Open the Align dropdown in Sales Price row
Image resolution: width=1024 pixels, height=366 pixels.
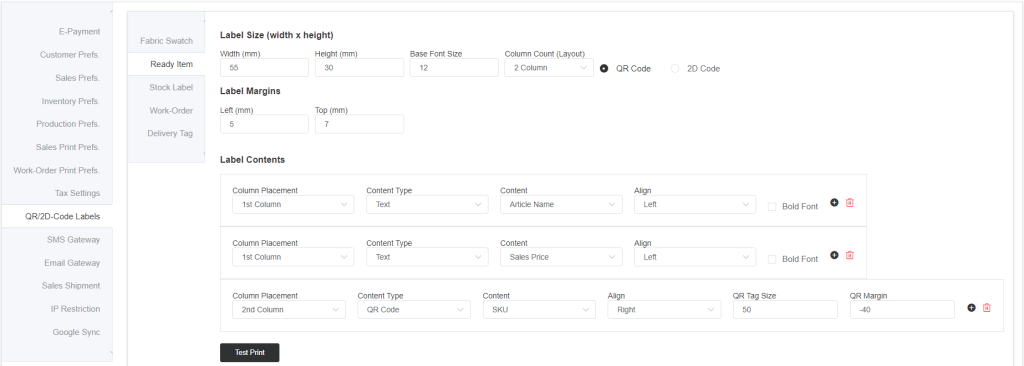pos(695,257)
